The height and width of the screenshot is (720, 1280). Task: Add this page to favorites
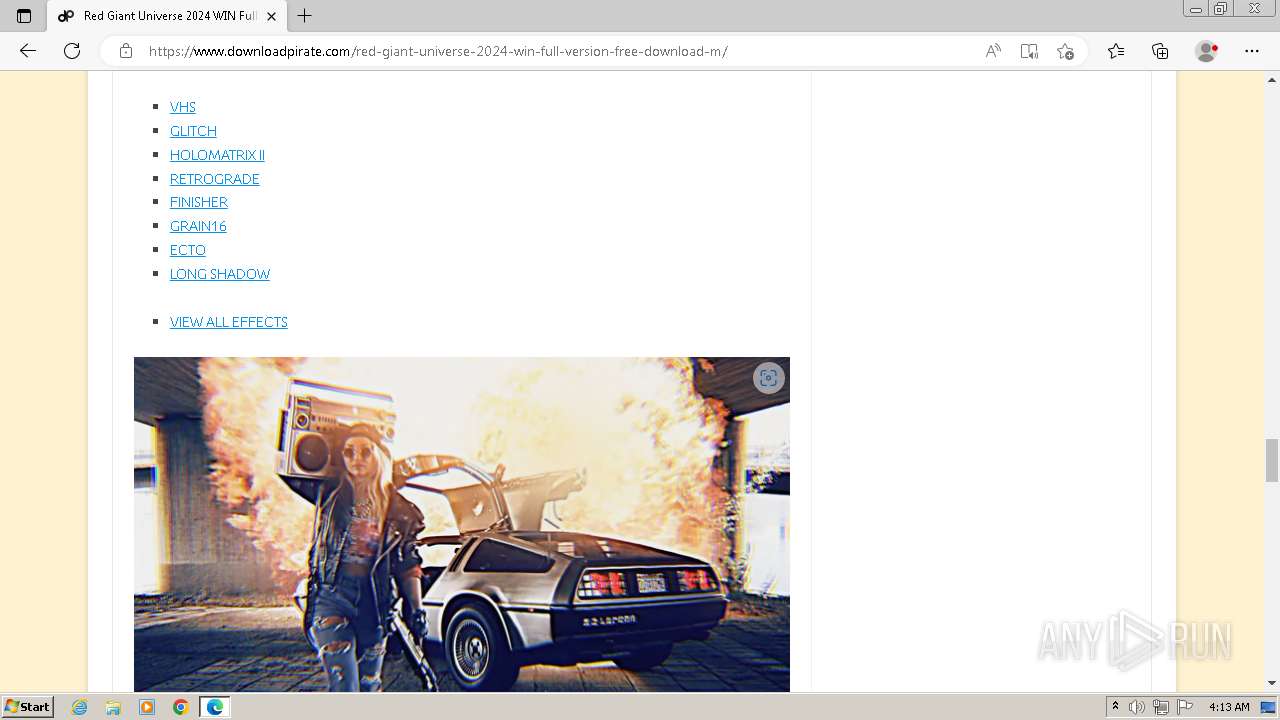point(1065,51)
